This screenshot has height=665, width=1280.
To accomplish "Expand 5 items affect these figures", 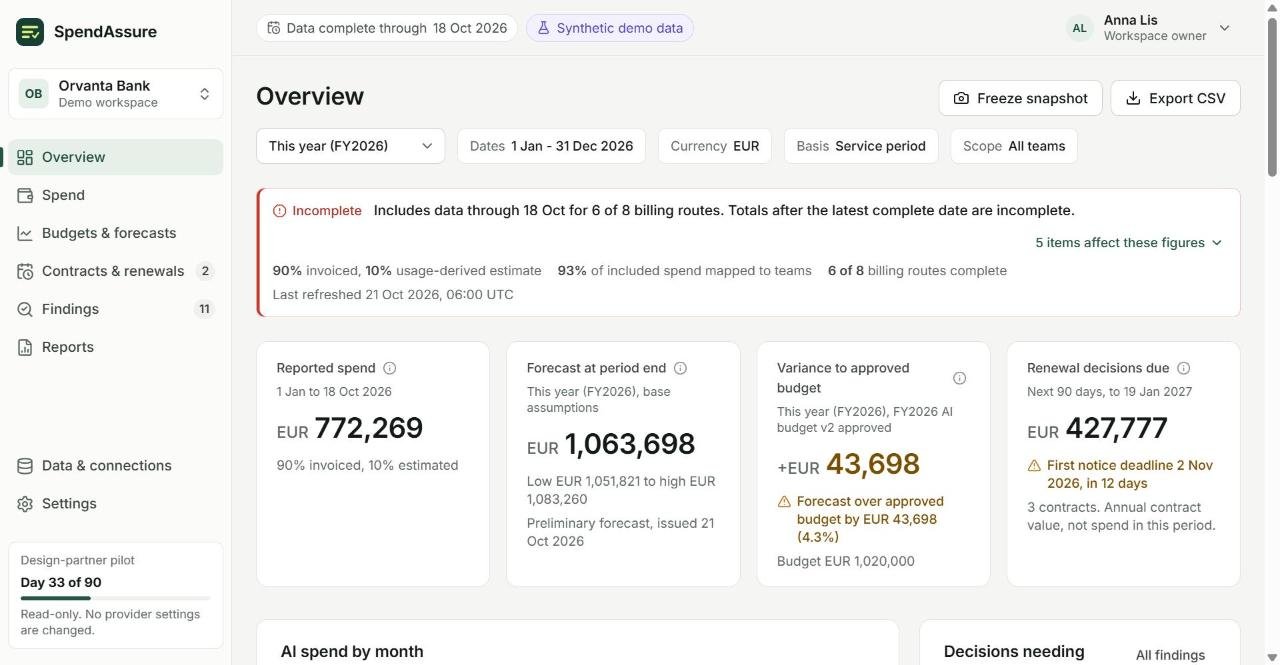I will click(x=1129, y=243).
